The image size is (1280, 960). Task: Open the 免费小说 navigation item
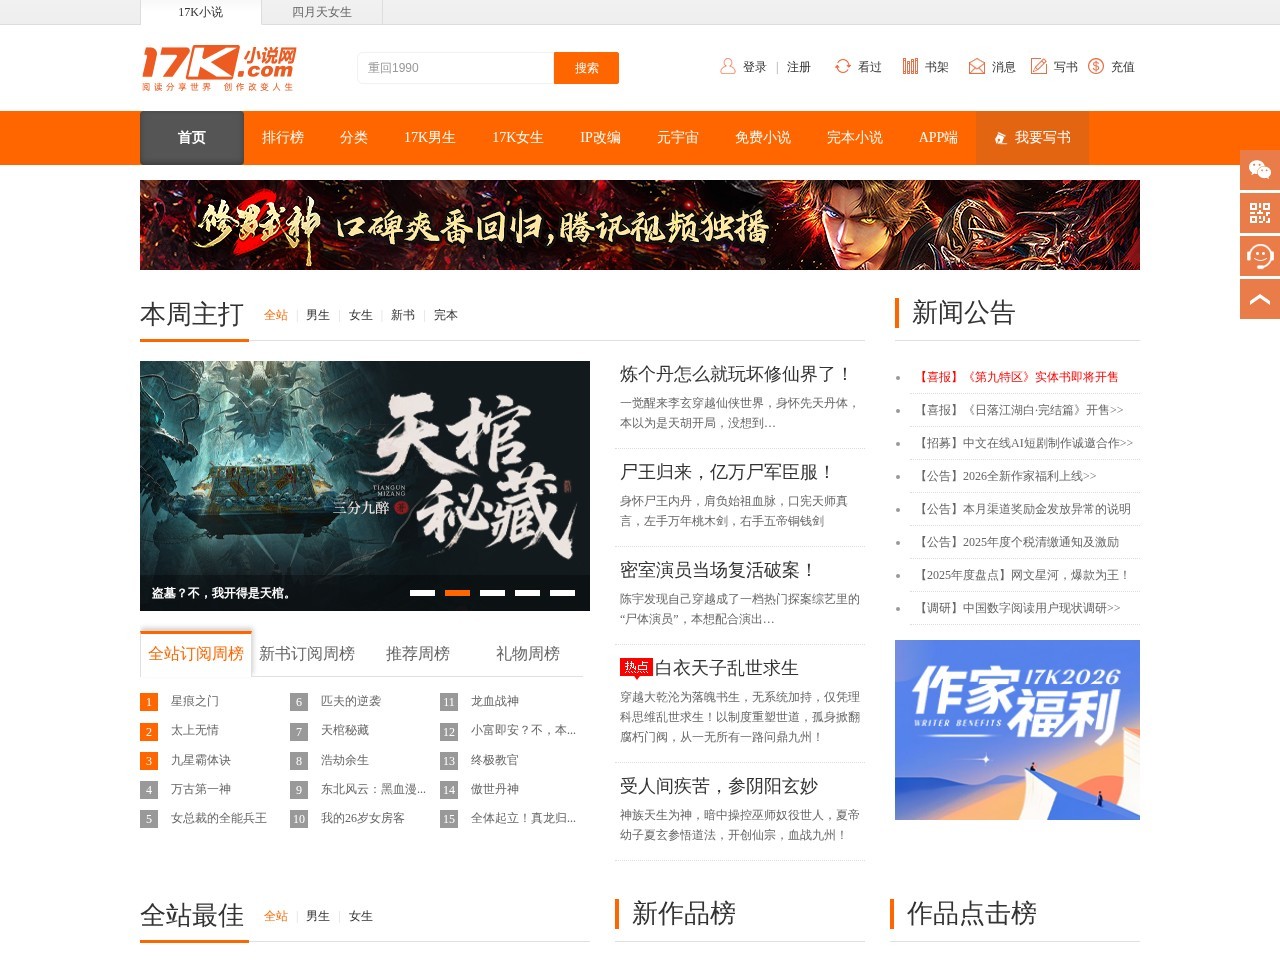coord(763,138)
